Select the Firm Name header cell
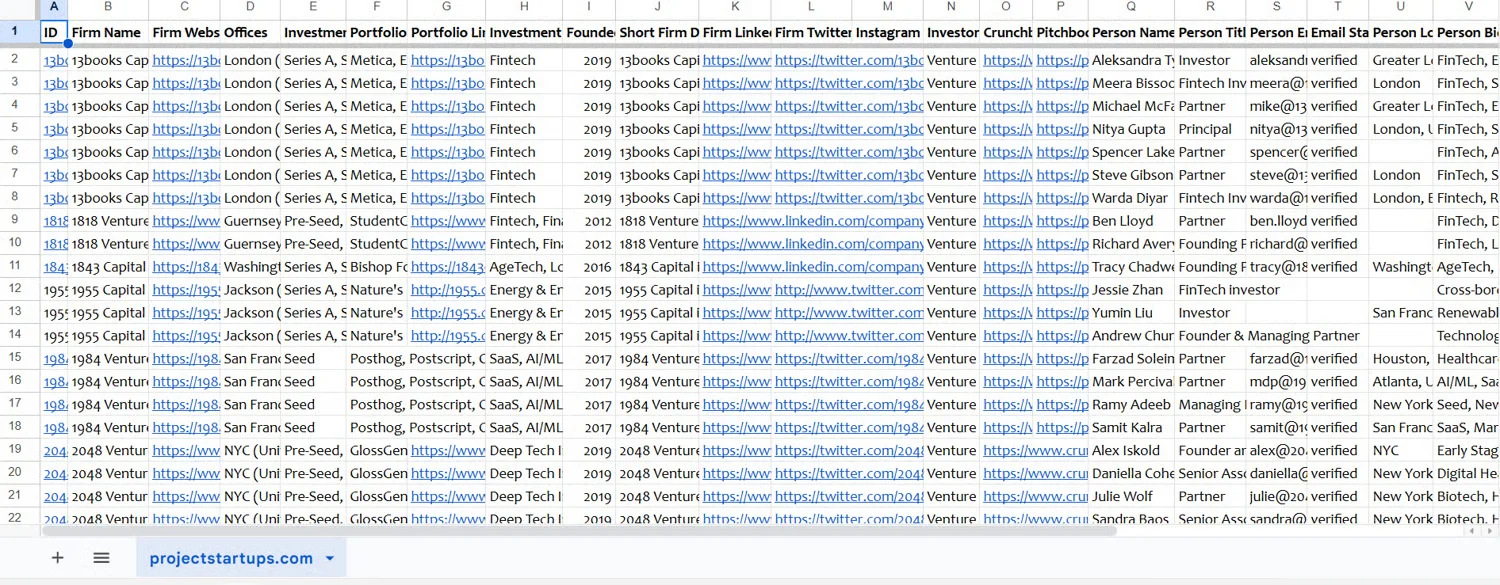 click(x=107, y=33)
